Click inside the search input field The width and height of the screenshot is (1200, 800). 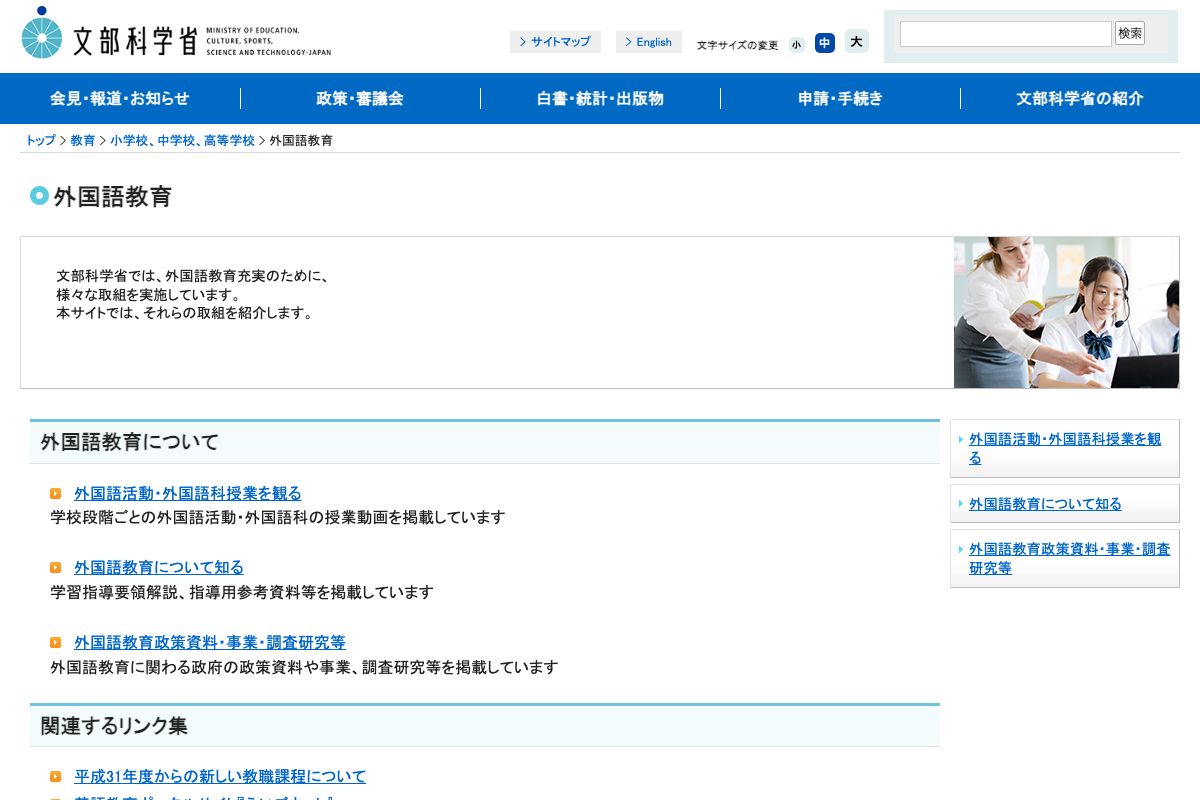(1005, 33)
